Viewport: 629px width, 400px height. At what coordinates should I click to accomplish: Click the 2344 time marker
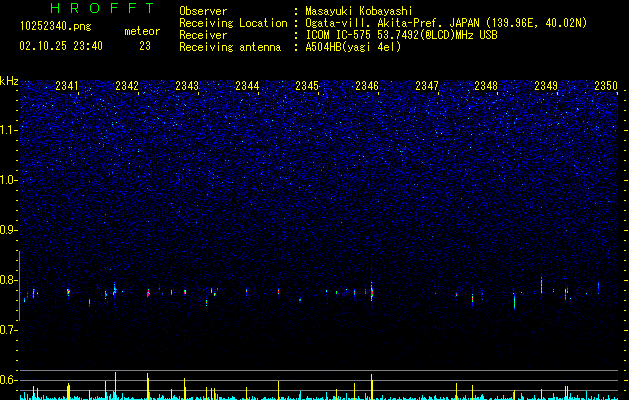pyautogui.click(x=247, y=86)
